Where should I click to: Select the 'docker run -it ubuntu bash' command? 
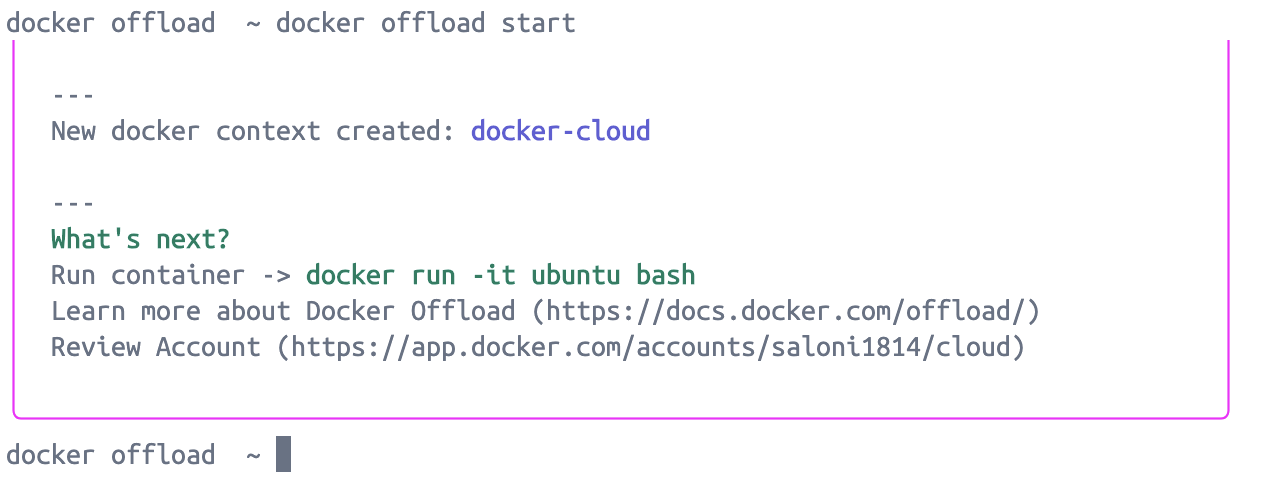(501, 275)
